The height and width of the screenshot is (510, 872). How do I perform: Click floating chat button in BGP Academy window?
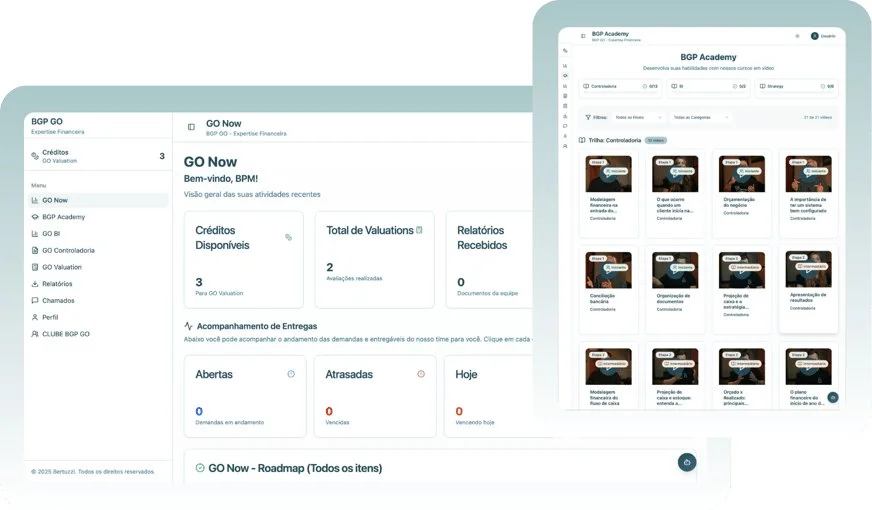click(x=833, y=397)
